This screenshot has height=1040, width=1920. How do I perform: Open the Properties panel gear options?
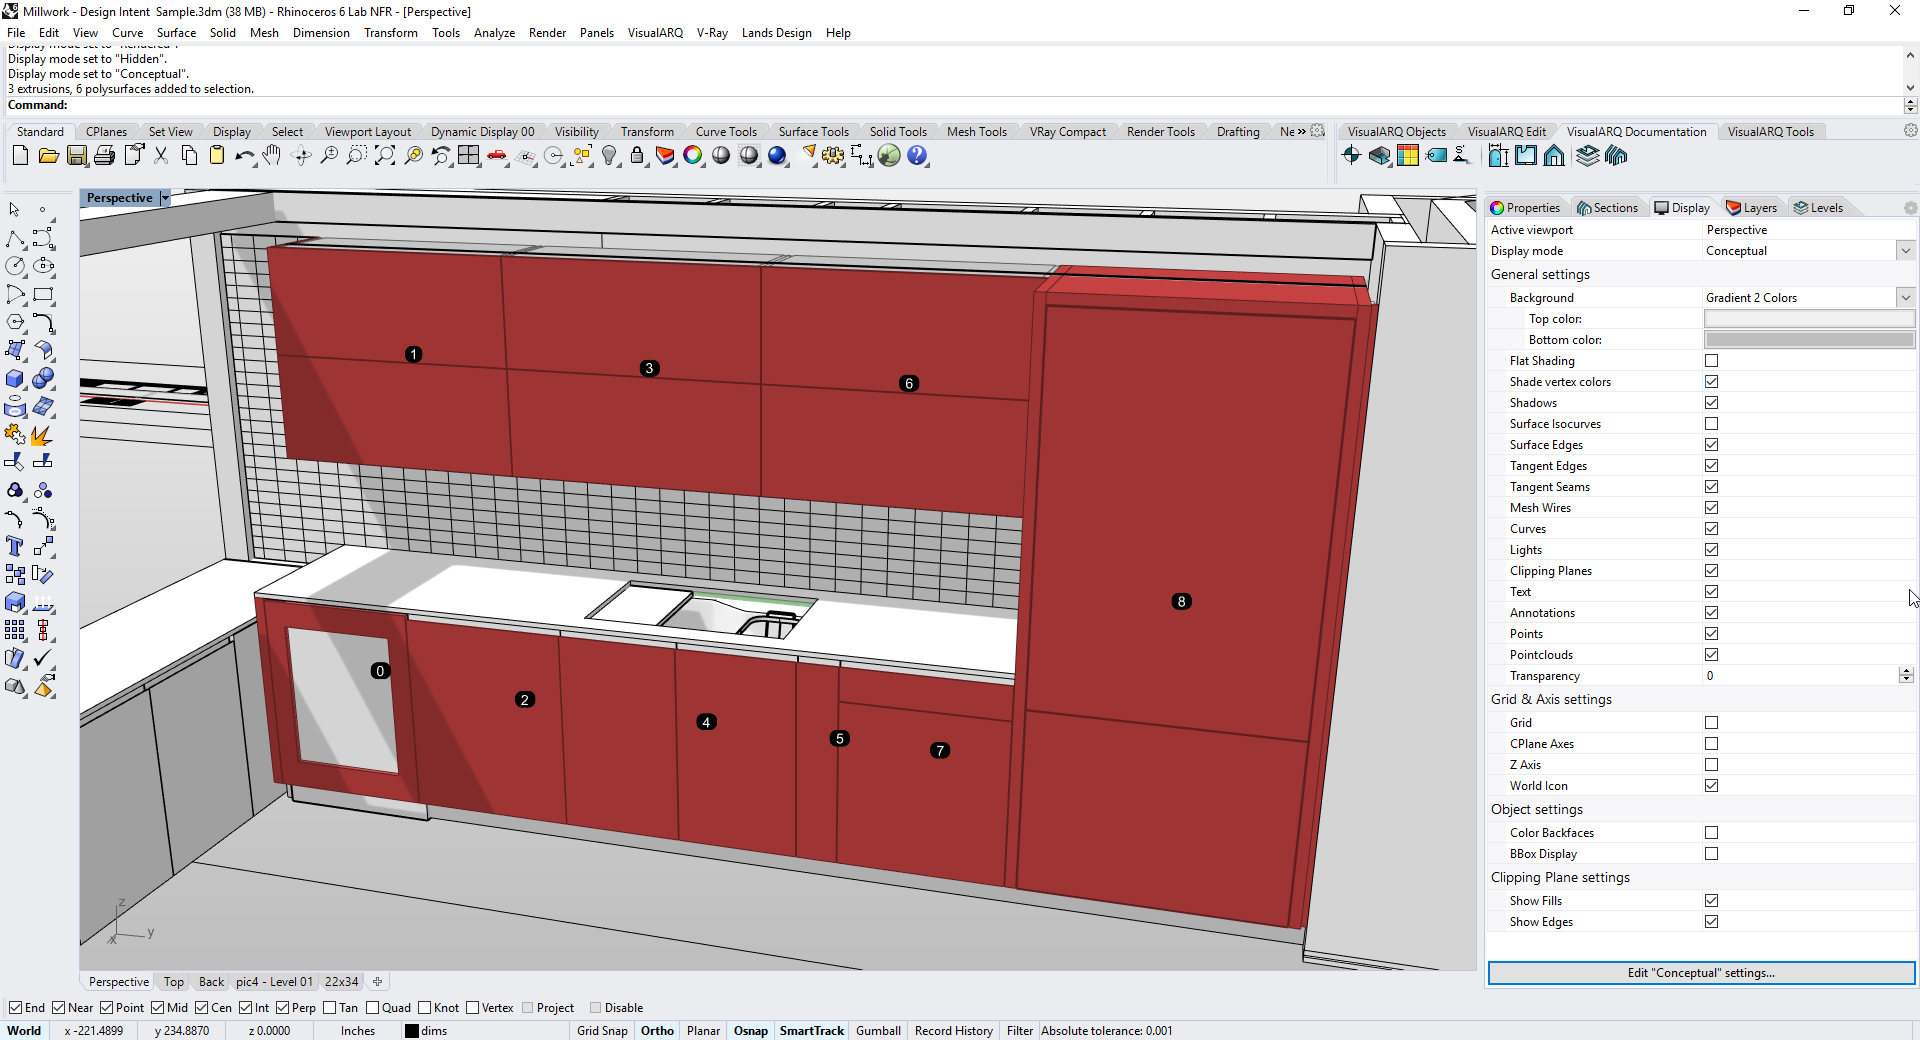click(x=1910, y=208)
